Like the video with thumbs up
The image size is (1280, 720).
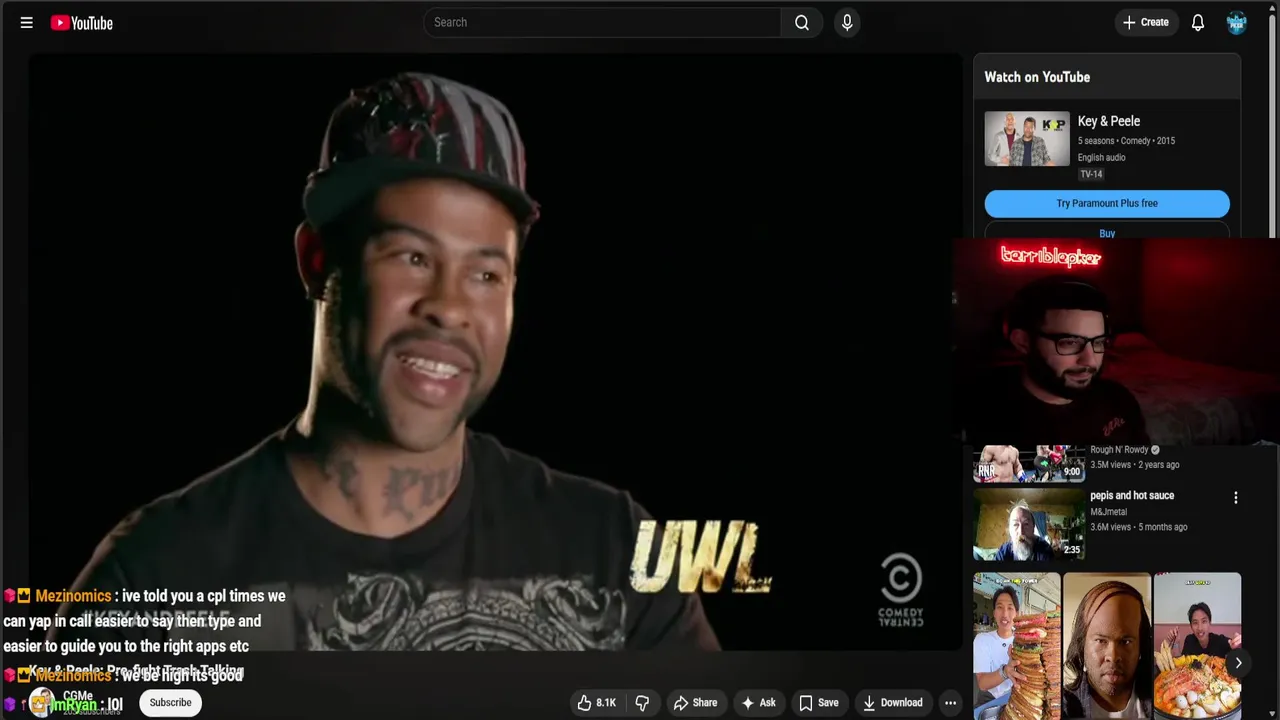tap(598, 703)
